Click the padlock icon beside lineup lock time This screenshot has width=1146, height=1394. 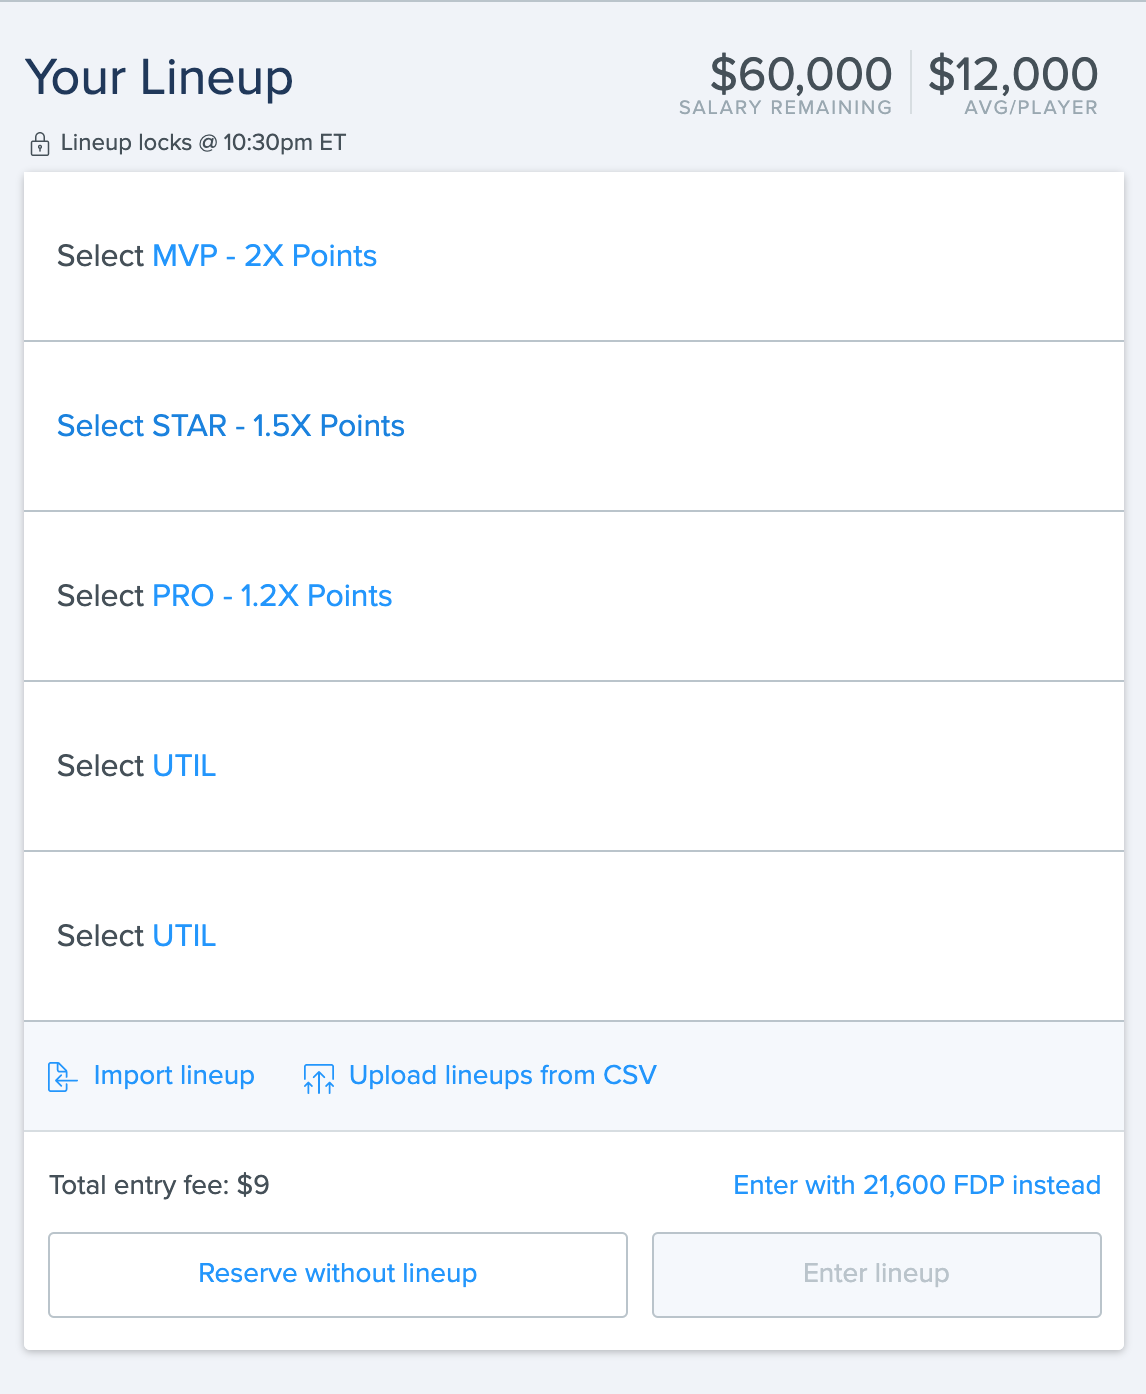pos(39,142)
